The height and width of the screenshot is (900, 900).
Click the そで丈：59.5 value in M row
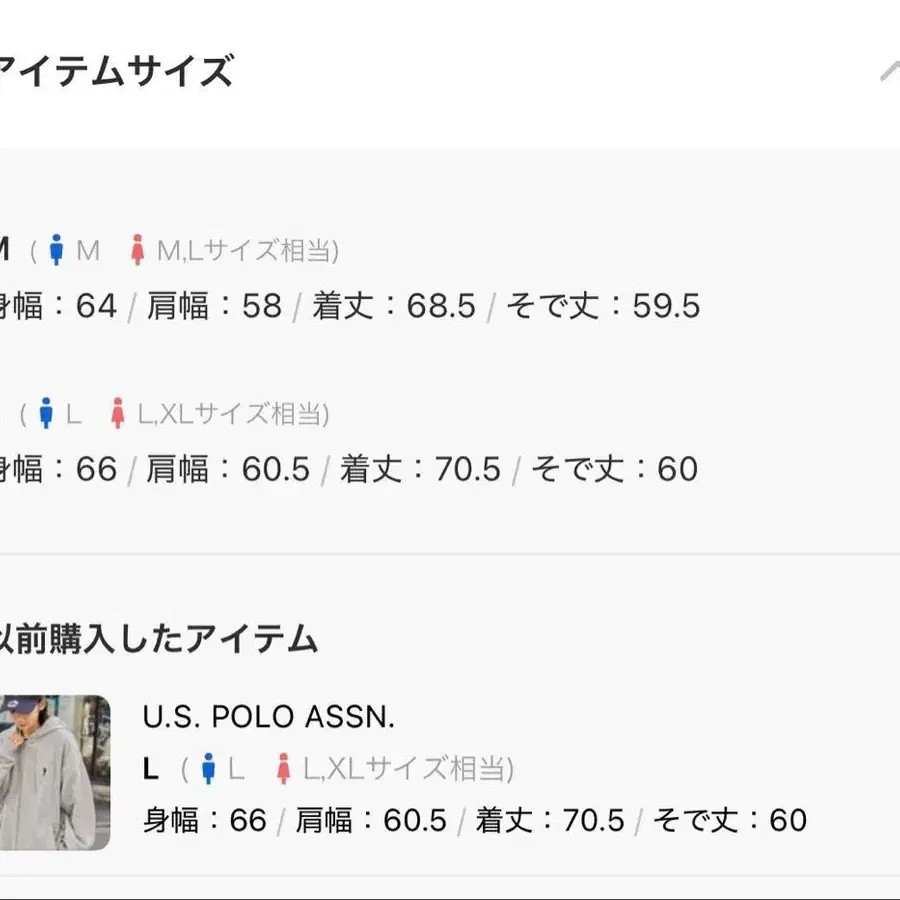coord(603,305)
